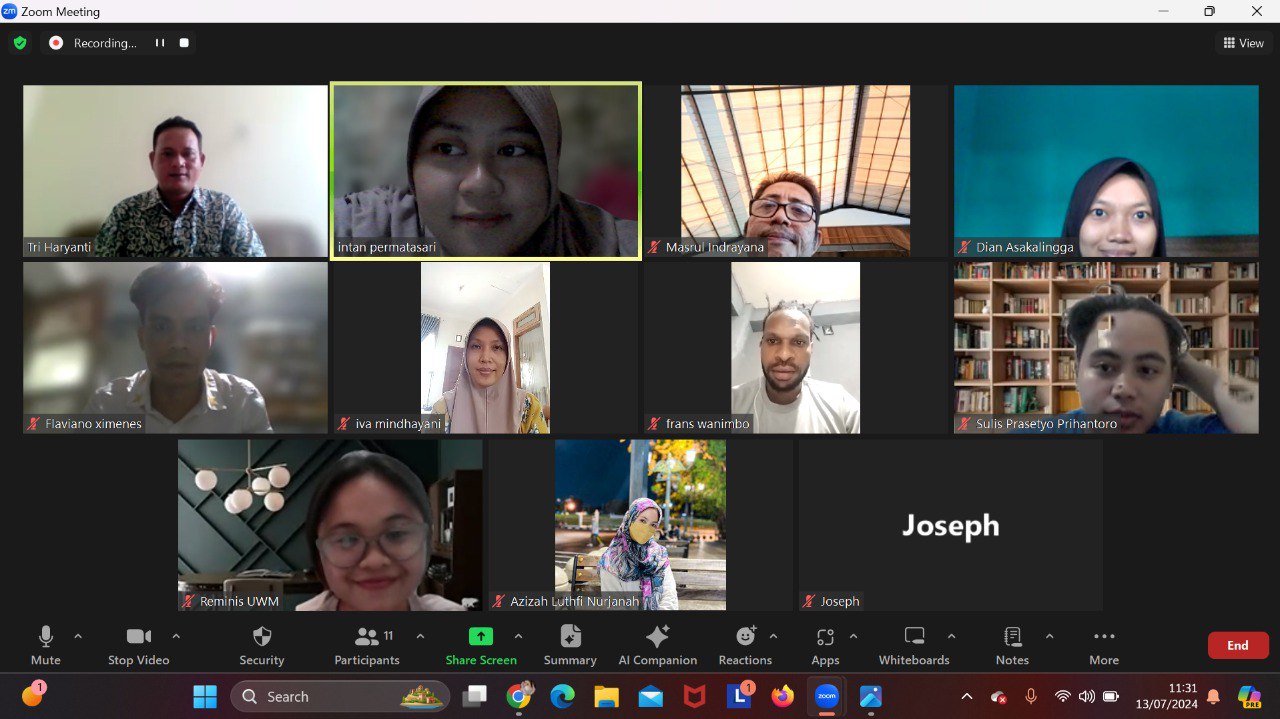Launch the AI Companion

click(657, 645)
